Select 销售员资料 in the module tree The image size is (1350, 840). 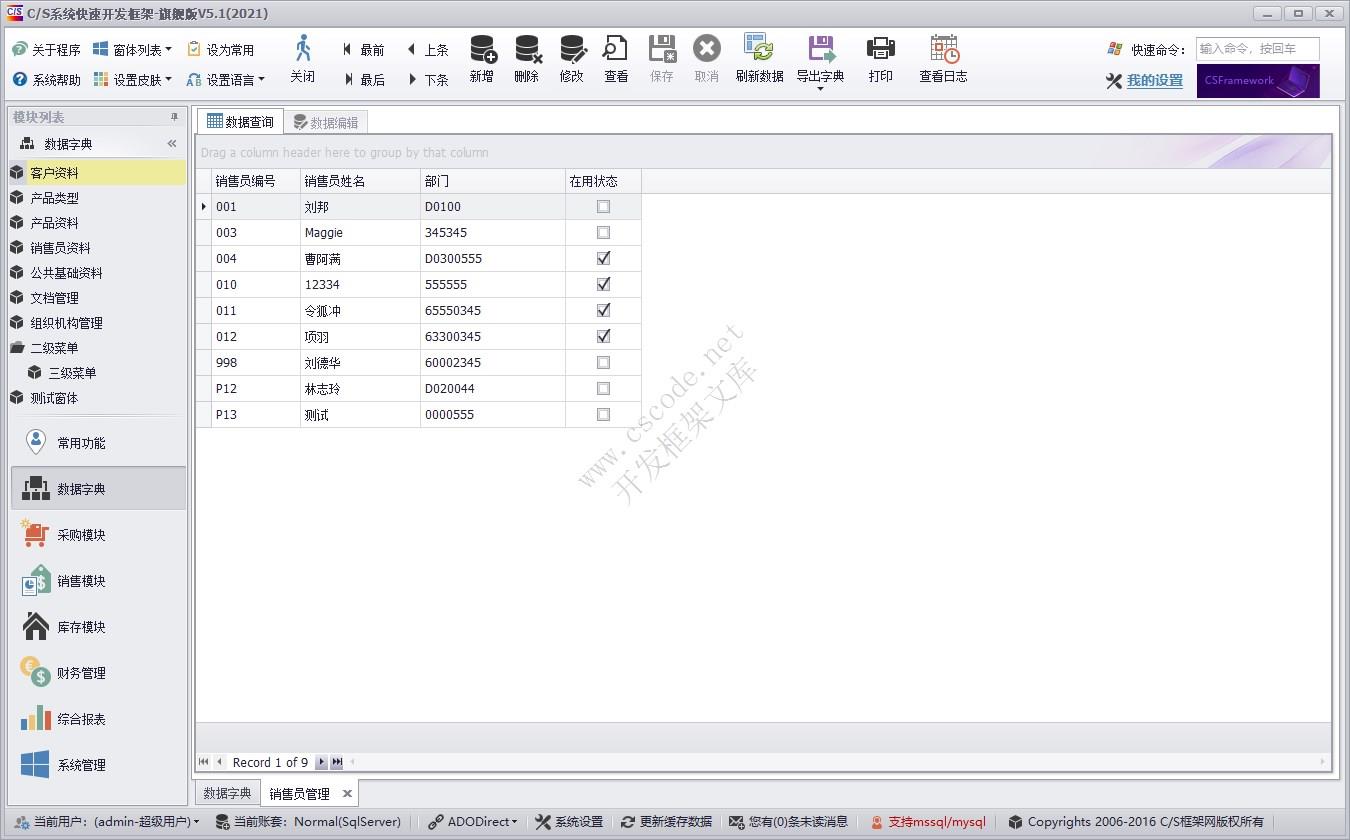click(x=60, y=247)
